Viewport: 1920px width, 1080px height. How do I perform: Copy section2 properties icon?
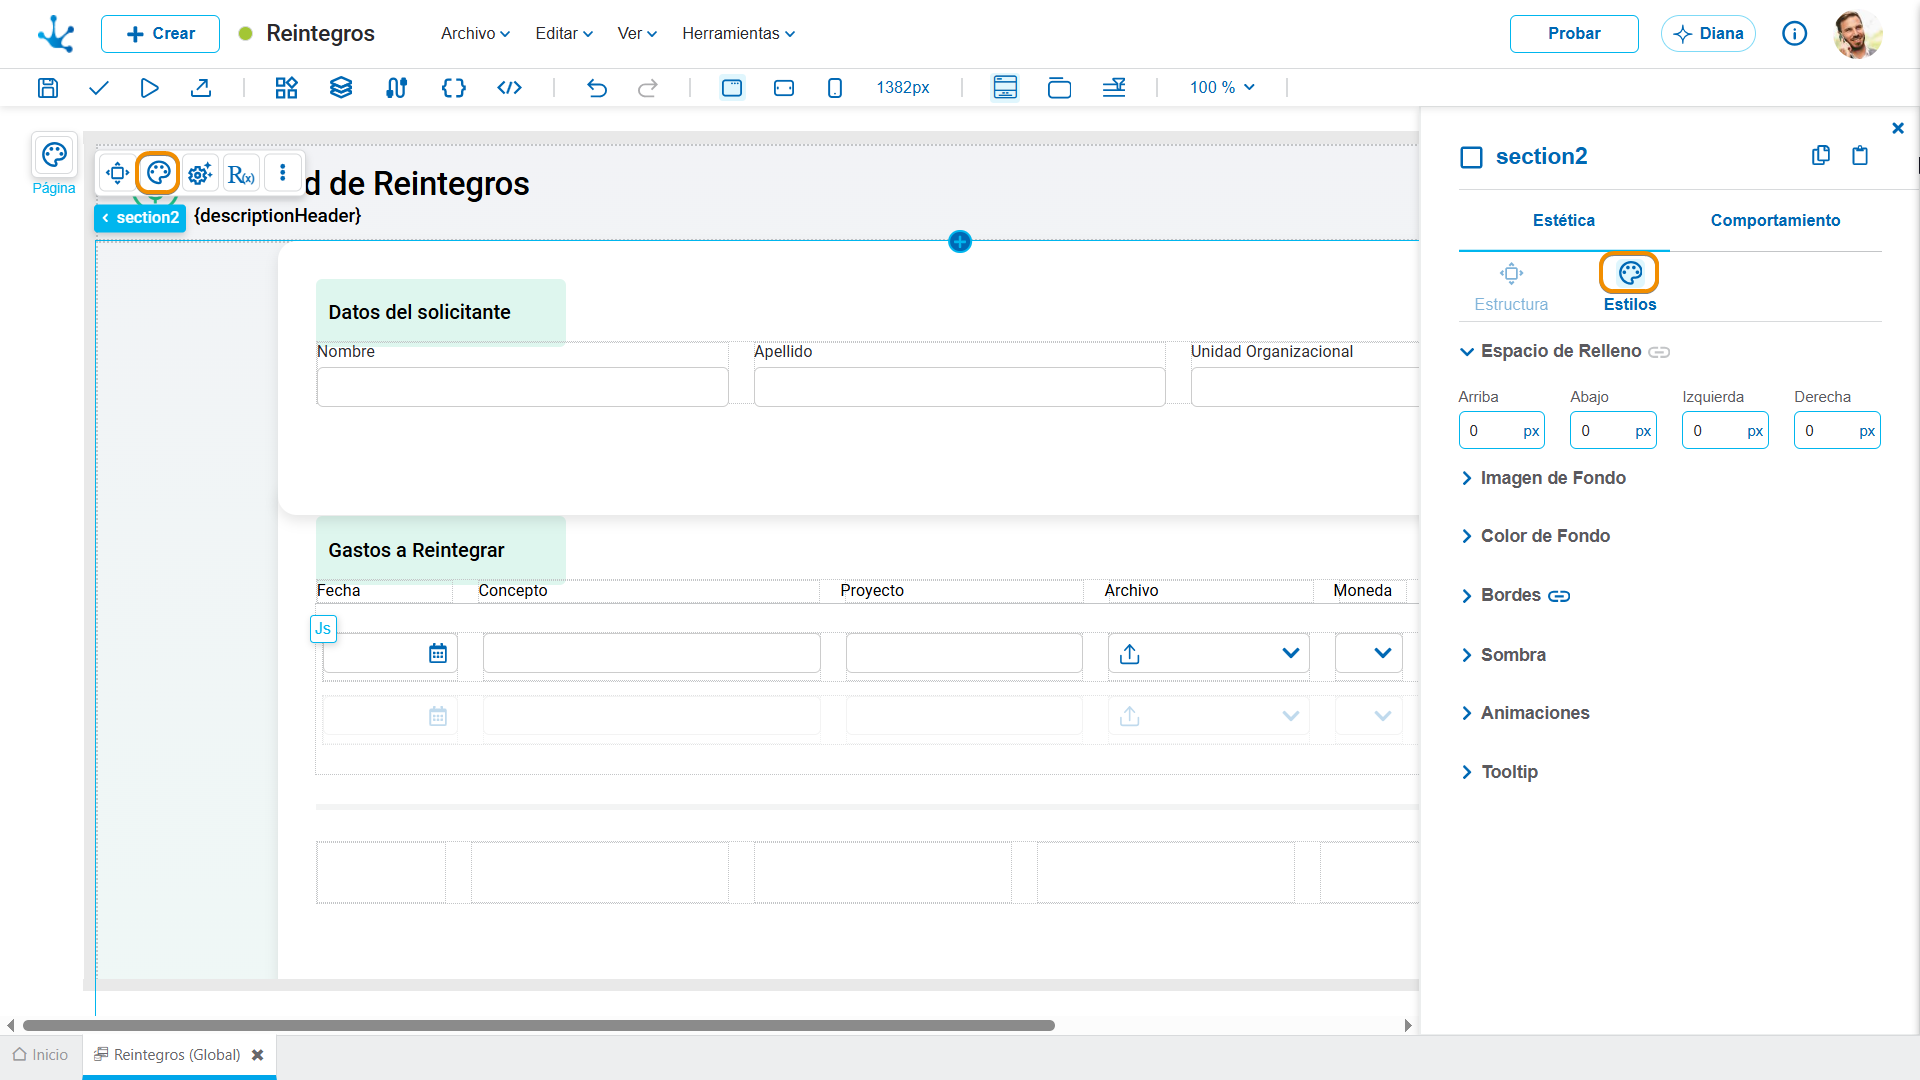[x=1821, y=155]
